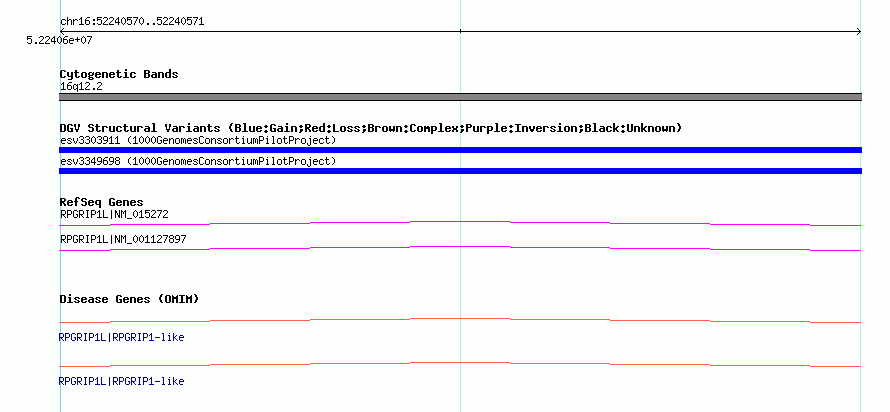Image resolution: width=890 pixels, height=412 pixels.
Task: Click the Disease Genes (OMIM) track heading
Action: (129, 299)
